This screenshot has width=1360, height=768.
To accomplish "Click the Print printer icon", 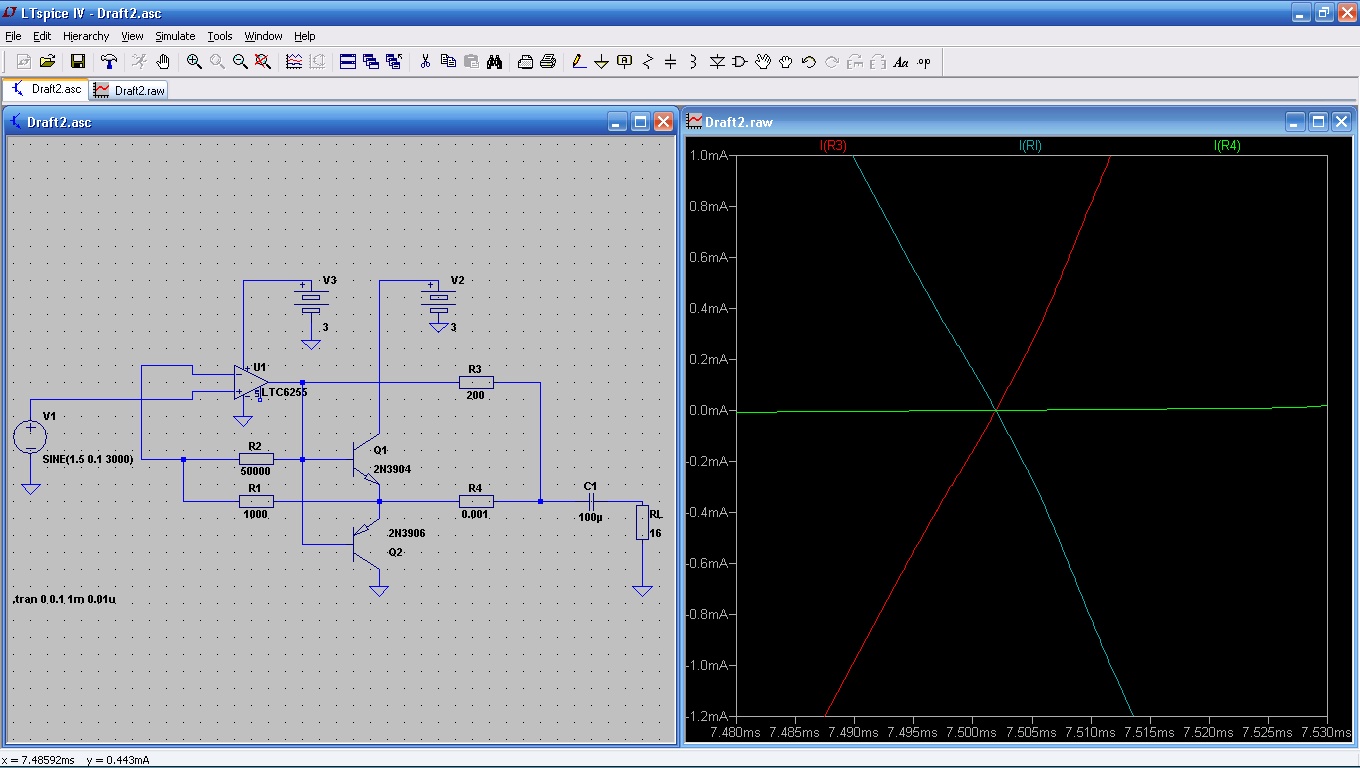I will pyautogui.click(x=548, y=62).
